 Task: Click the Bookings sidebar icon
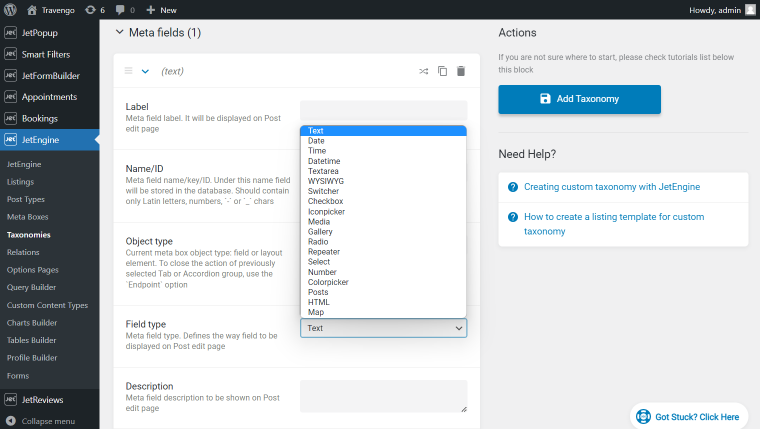(11, 118)
